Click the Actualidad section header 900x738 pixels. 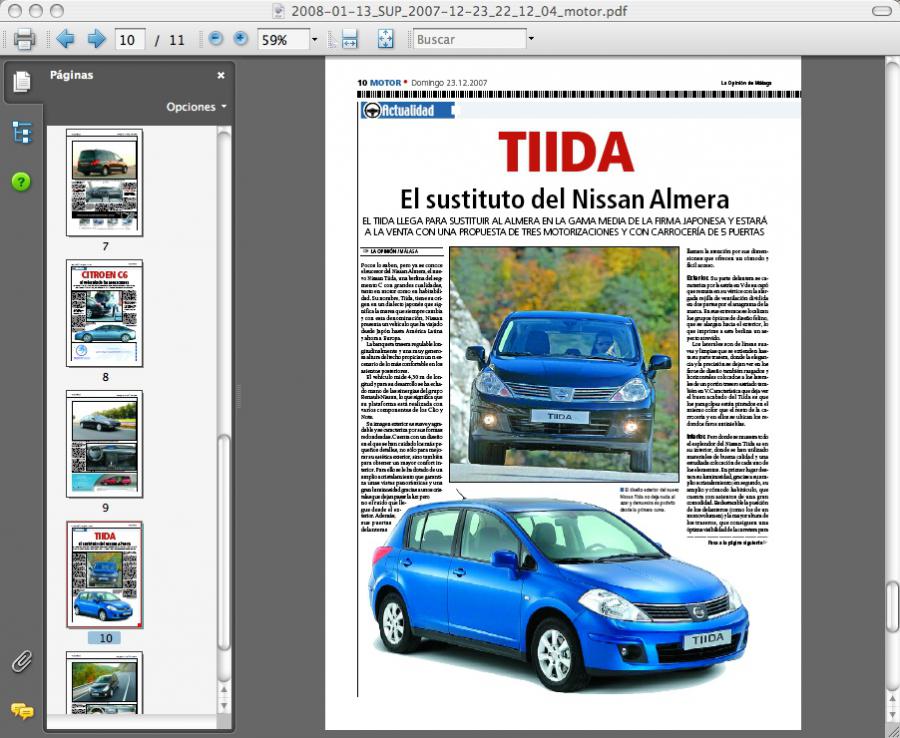408,111
